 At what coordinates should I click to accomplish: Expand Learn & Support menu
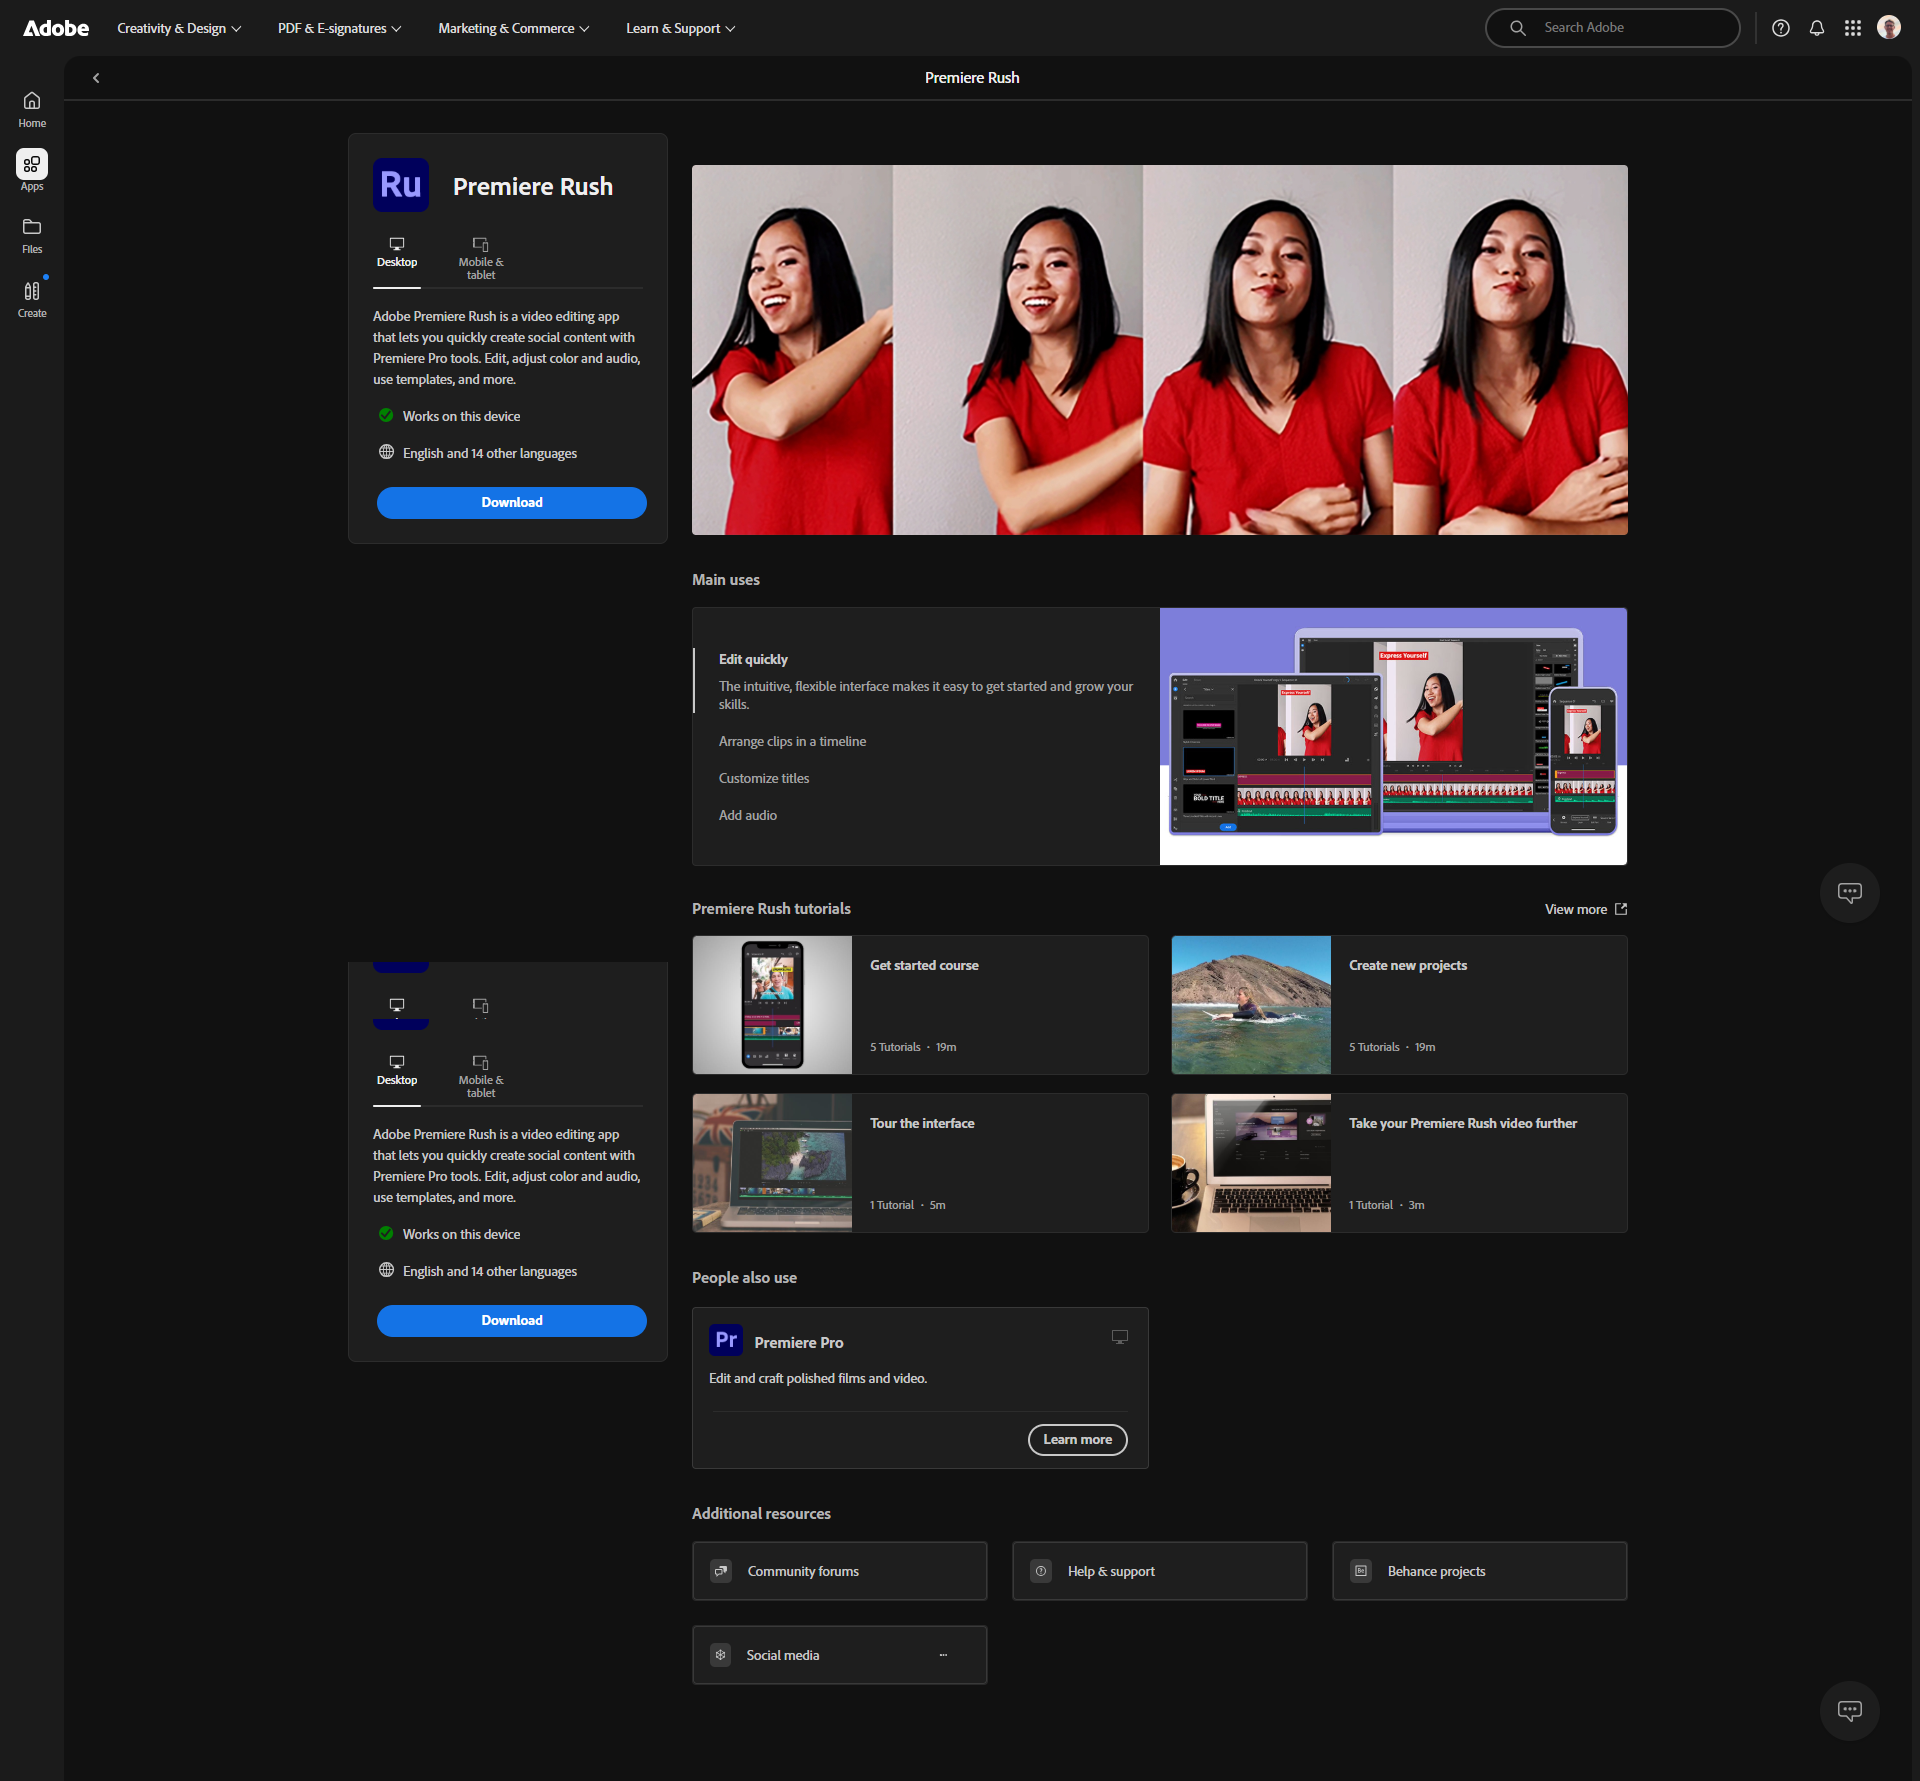click(680, 28)
